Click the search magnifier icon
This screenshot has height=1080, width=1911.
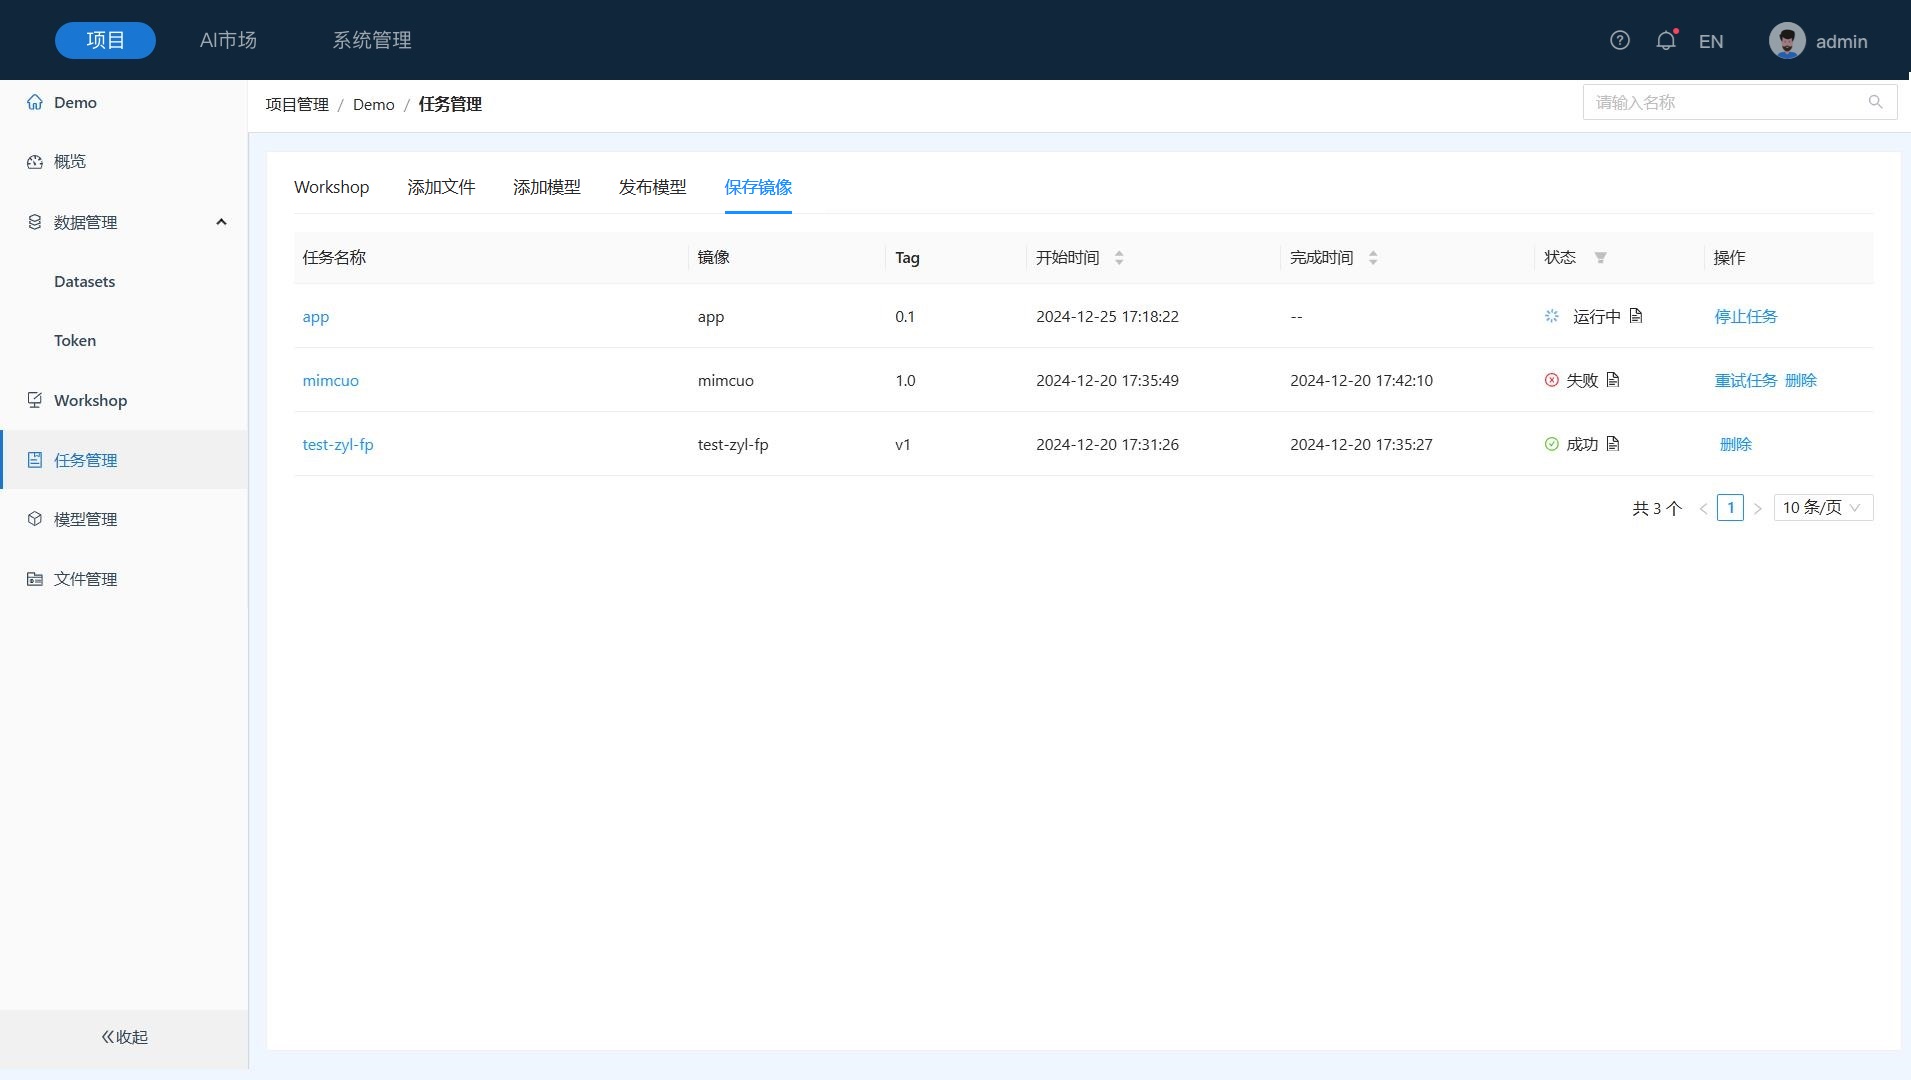(x=1875, y=102)
